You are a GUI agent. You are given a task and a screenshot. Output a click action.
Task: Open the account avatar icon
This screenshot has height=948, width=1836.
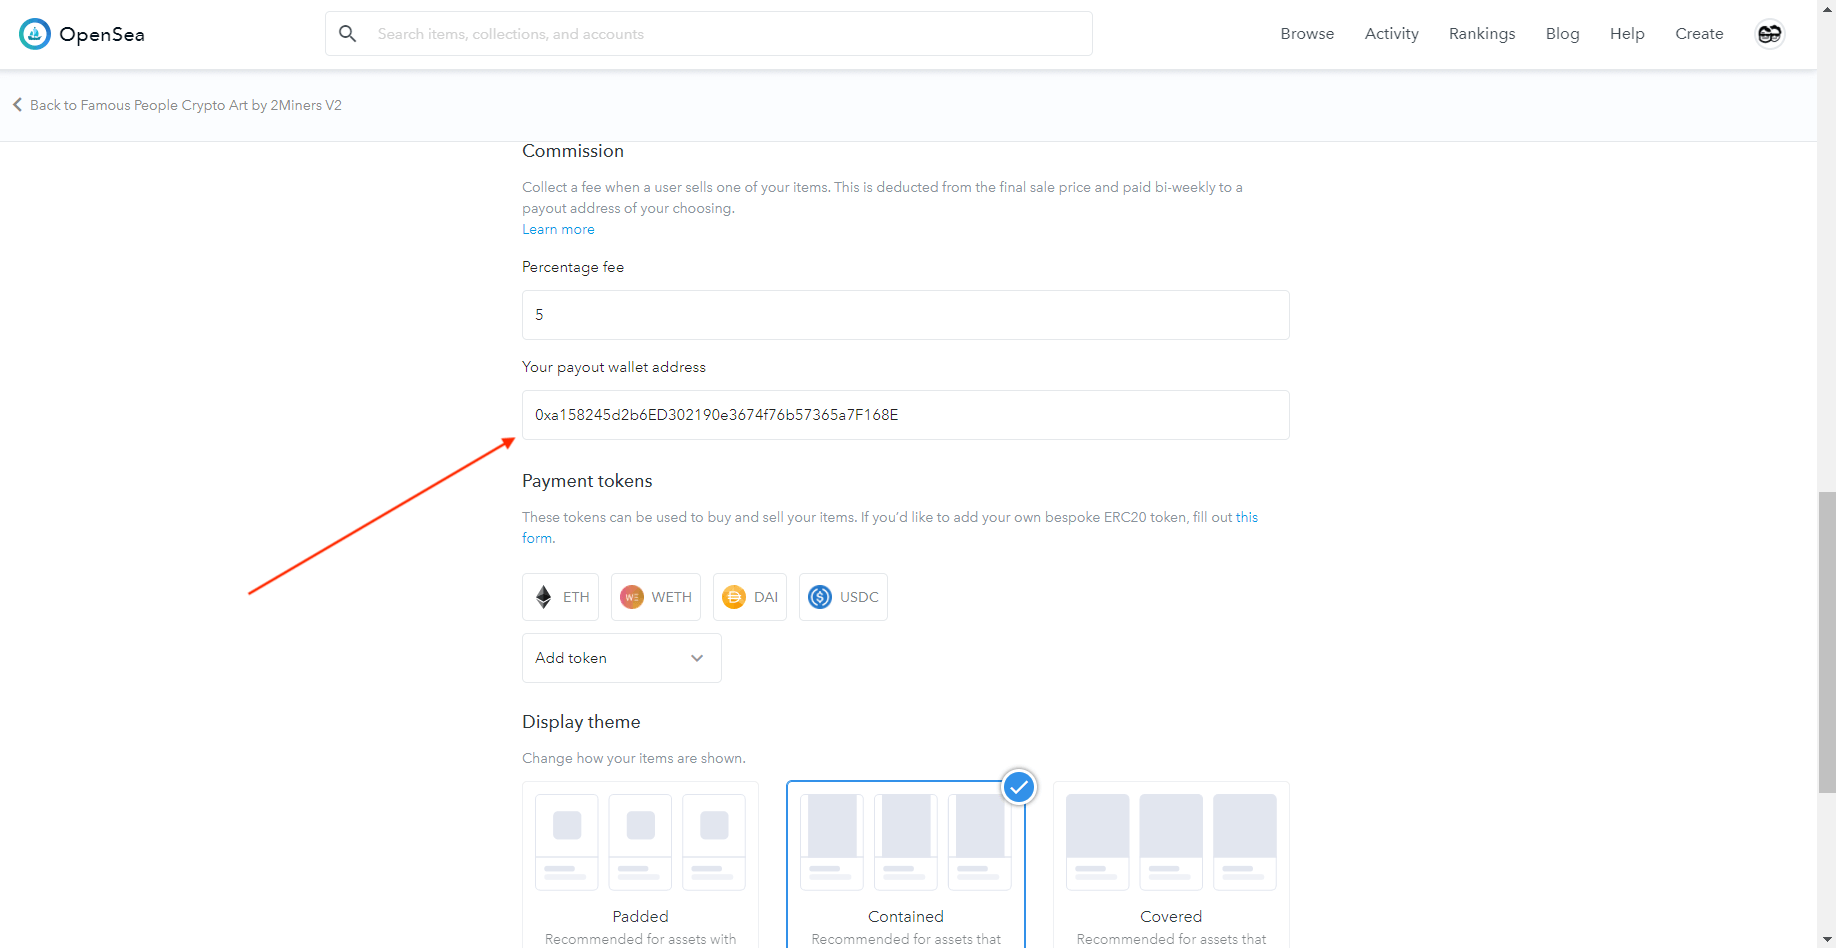click(x=1769, y=34)
